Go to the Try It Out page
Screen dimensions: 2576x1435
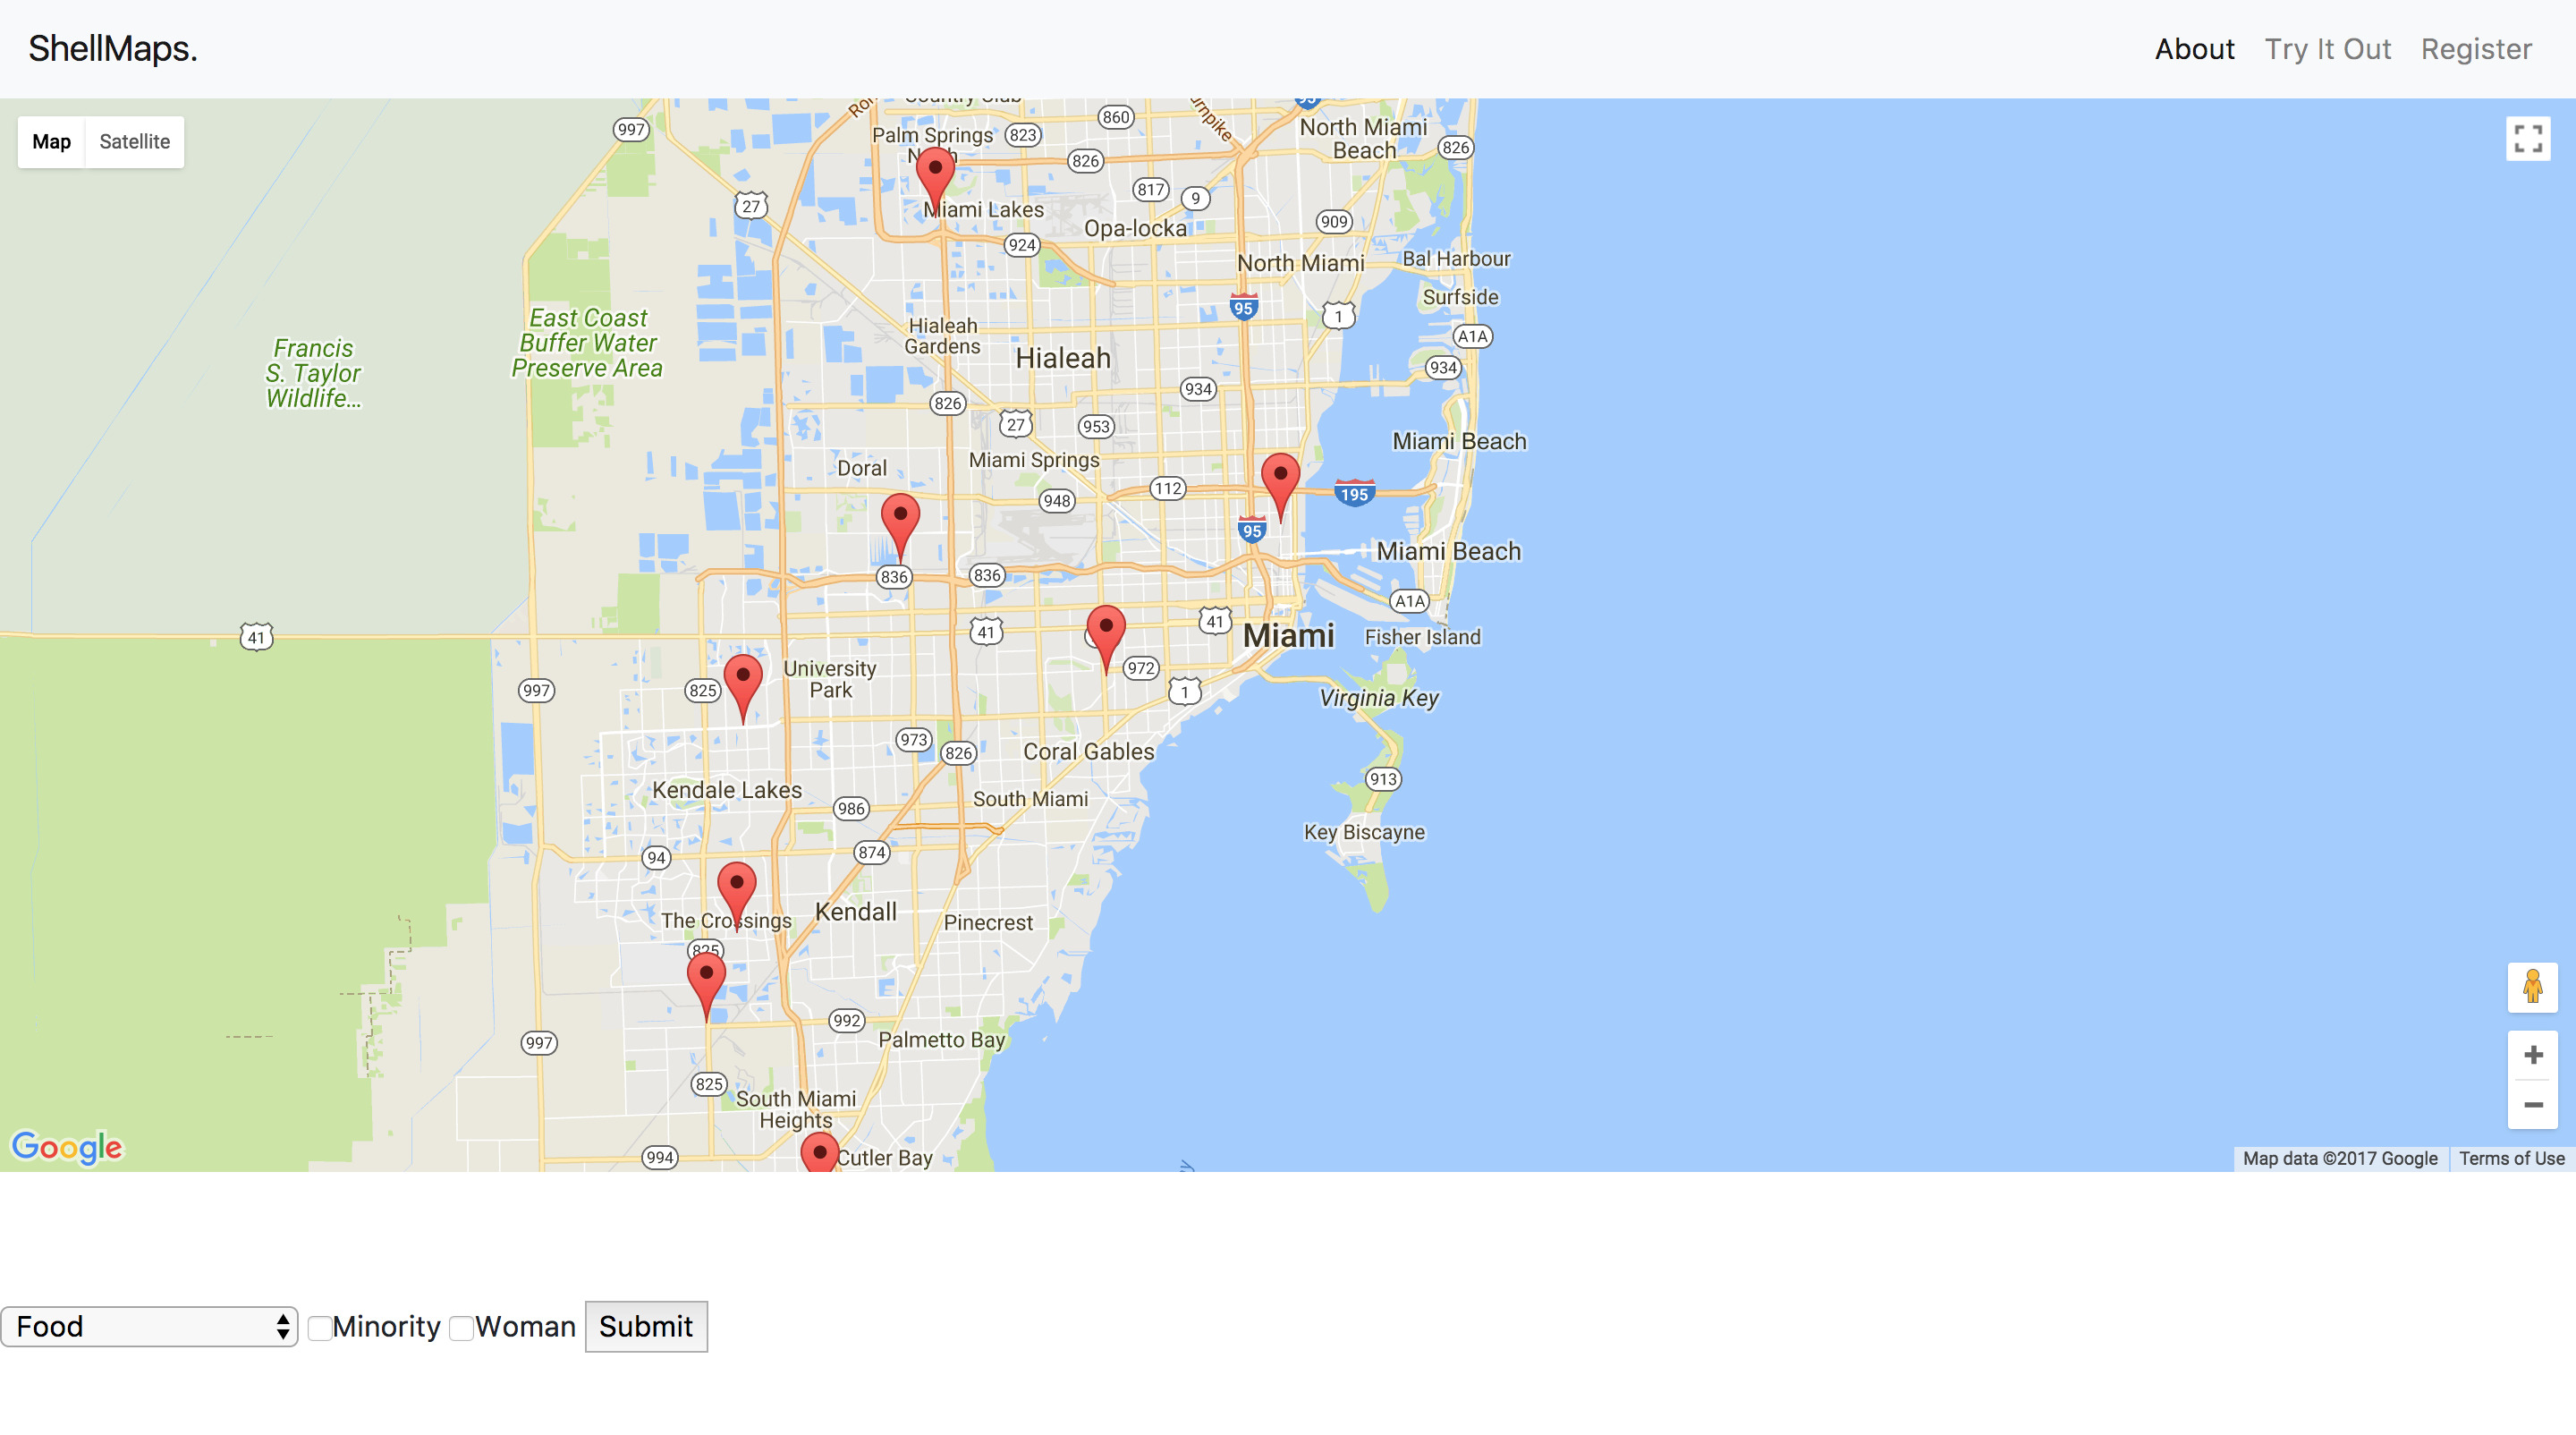pos(2327,49)
